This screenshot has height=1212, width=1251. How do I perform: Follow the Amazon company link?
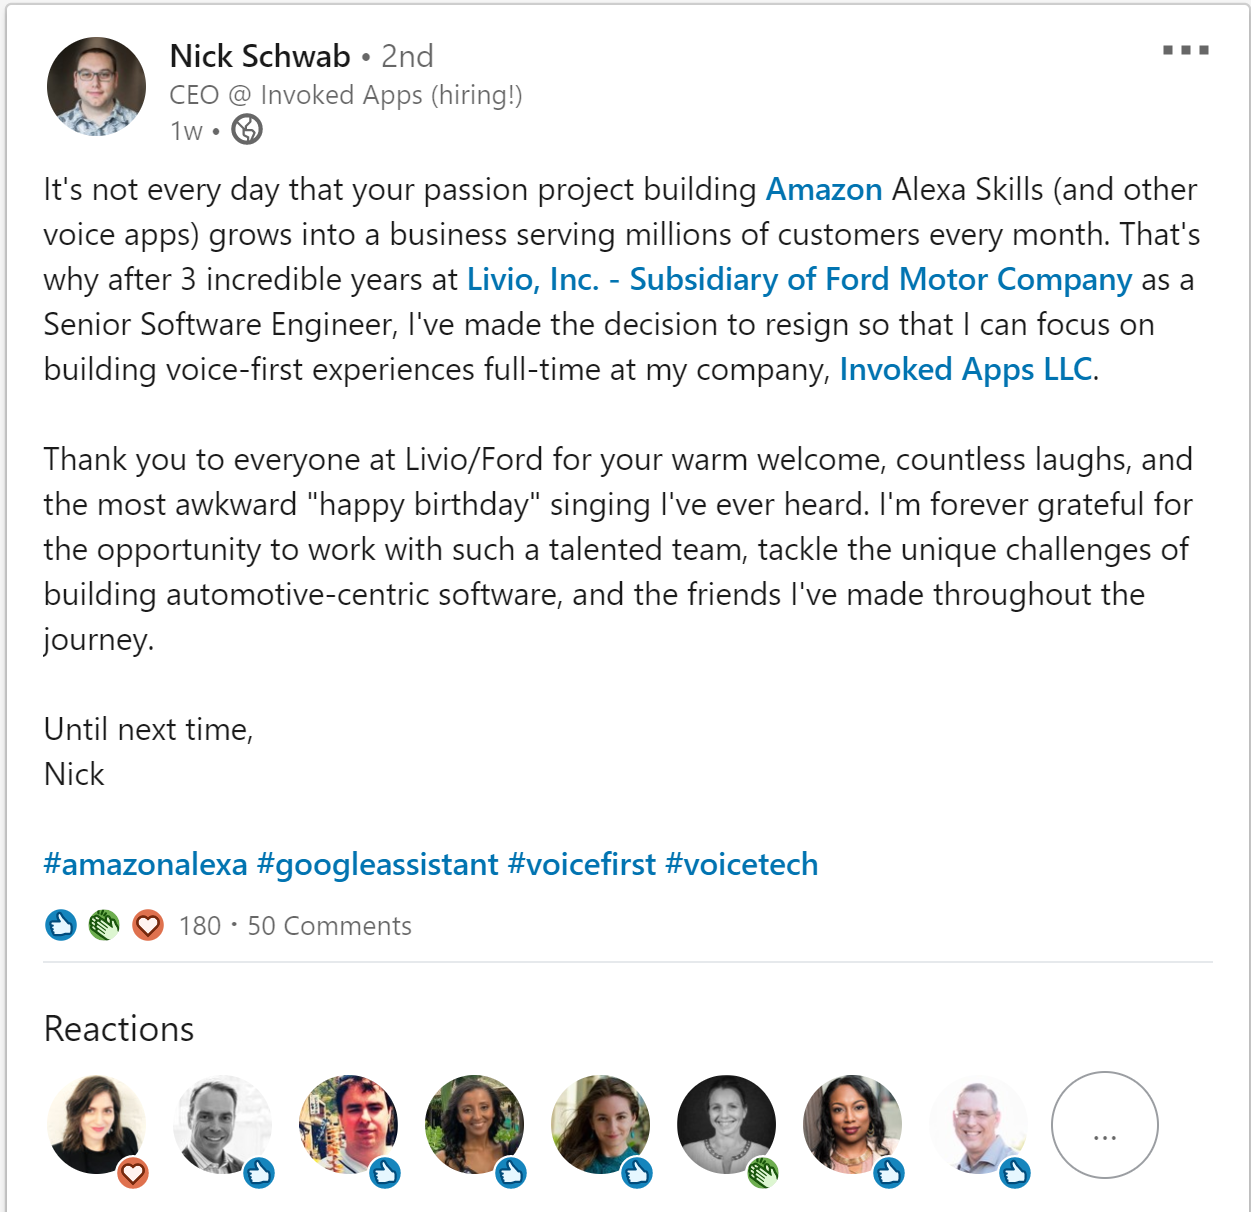[824, 190]
